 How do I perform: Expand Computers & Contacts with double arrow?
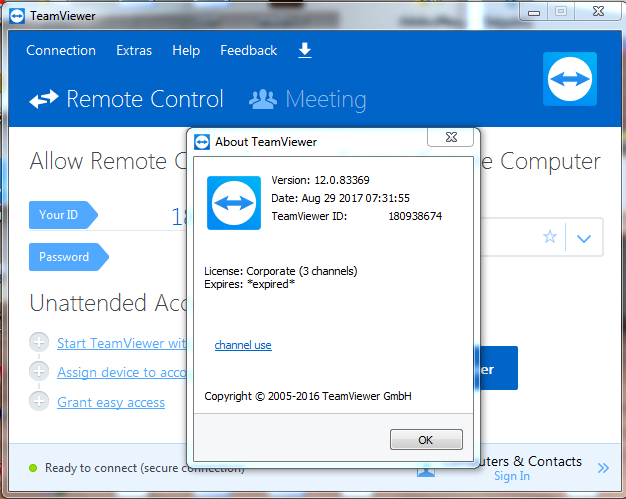point(603,467)
